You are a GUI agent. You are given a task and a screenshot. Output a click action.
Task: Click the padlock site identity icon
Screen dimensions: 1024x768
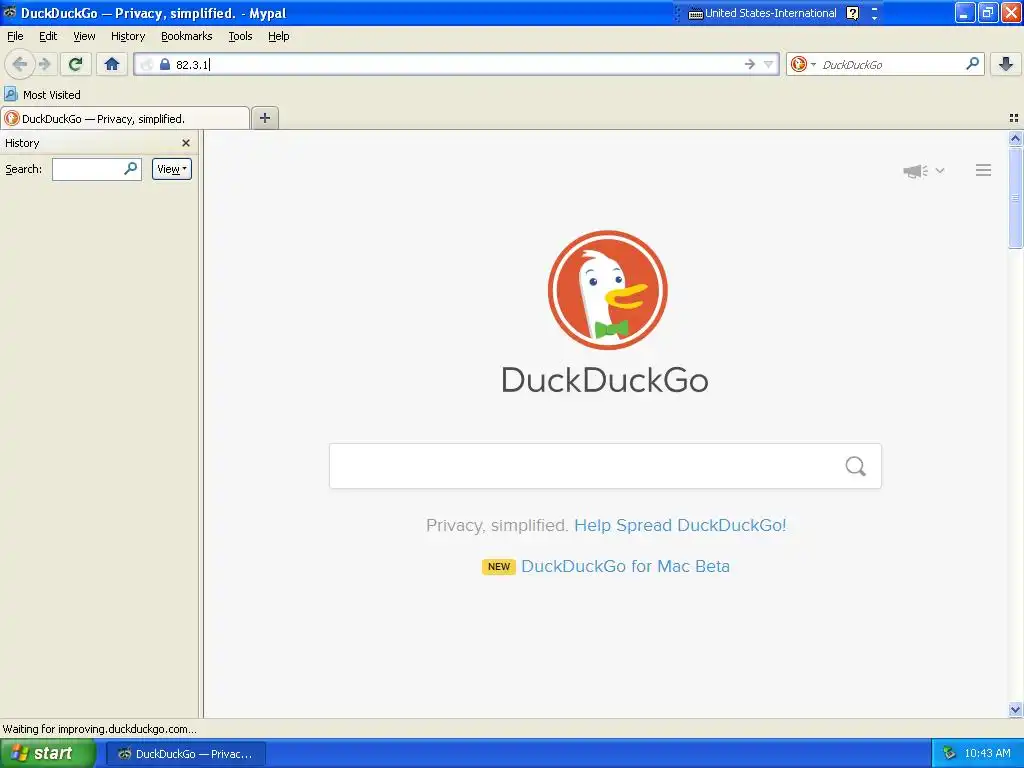point(165,64)
